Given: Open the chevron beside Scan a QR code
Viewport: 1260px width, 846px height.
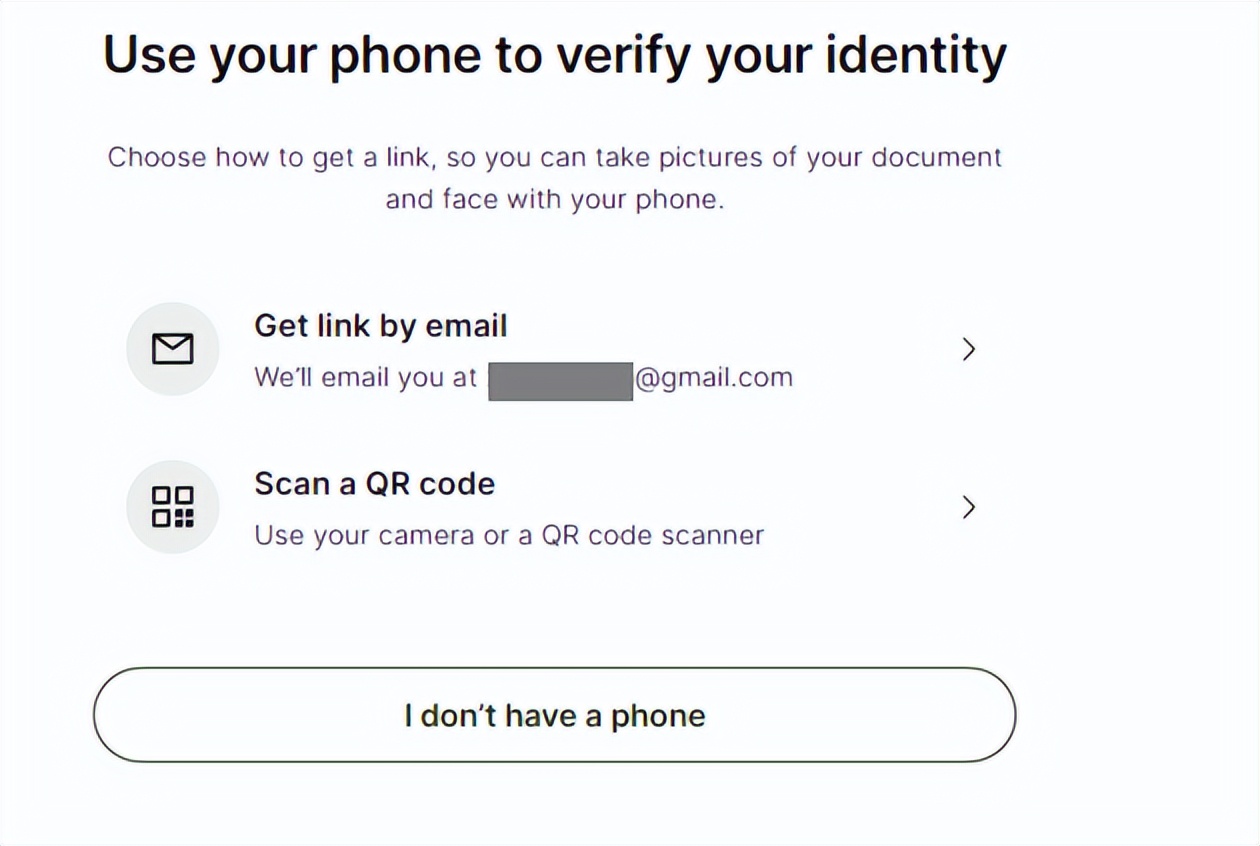Looking at the screenshot, I should tap(967, 507).
